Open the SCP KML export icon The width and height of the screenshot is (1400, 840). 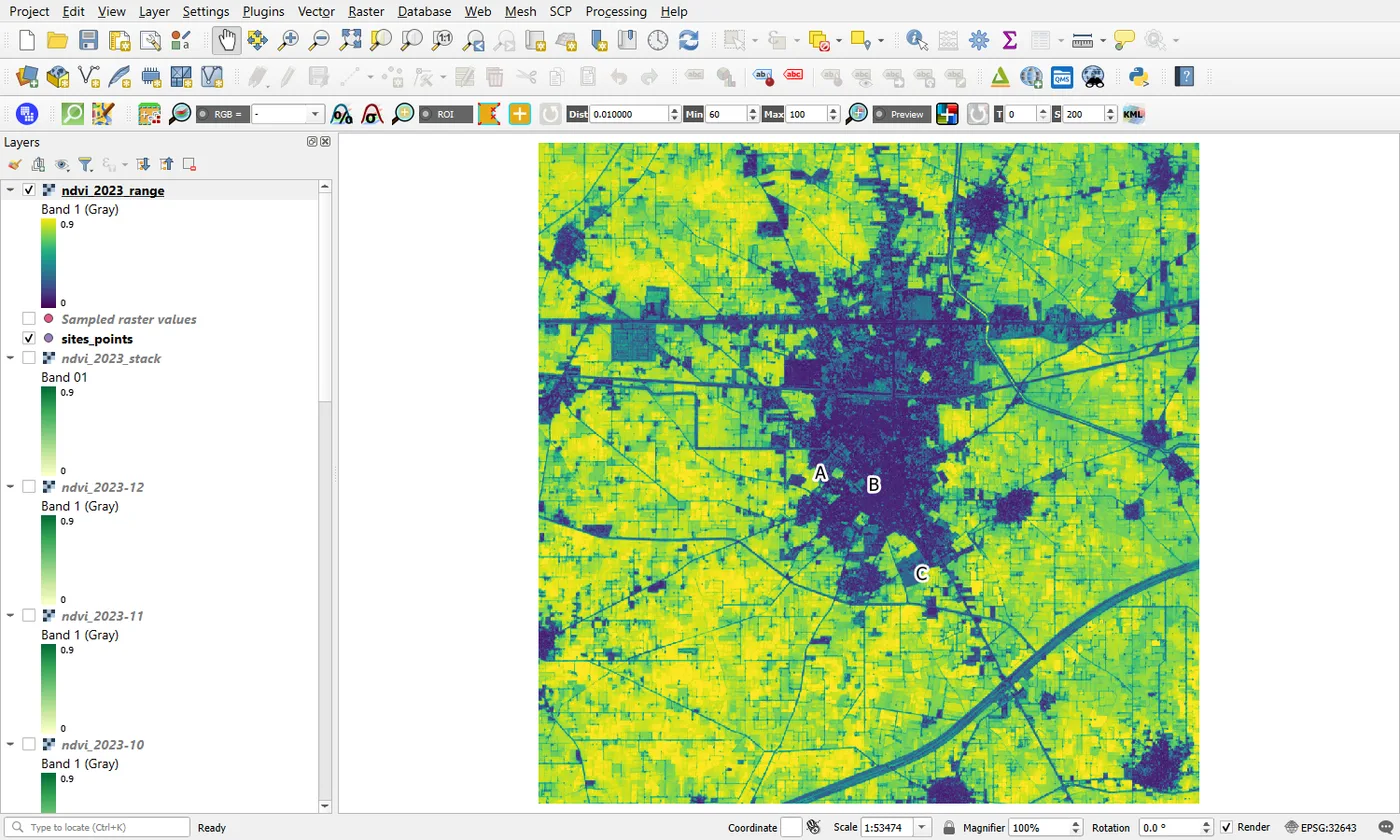pyautogui.click(x=1133, y=114)
